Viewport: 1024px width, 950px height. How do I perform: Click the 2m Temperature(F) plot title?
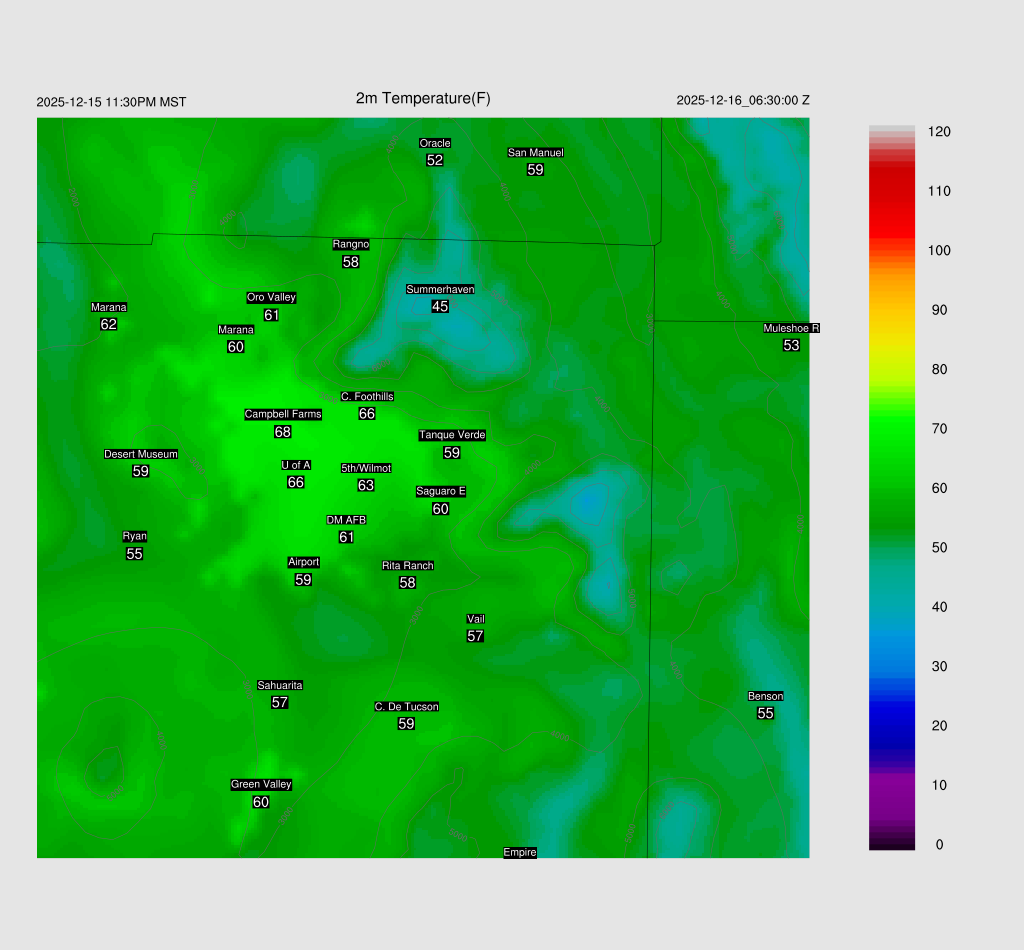423,98
